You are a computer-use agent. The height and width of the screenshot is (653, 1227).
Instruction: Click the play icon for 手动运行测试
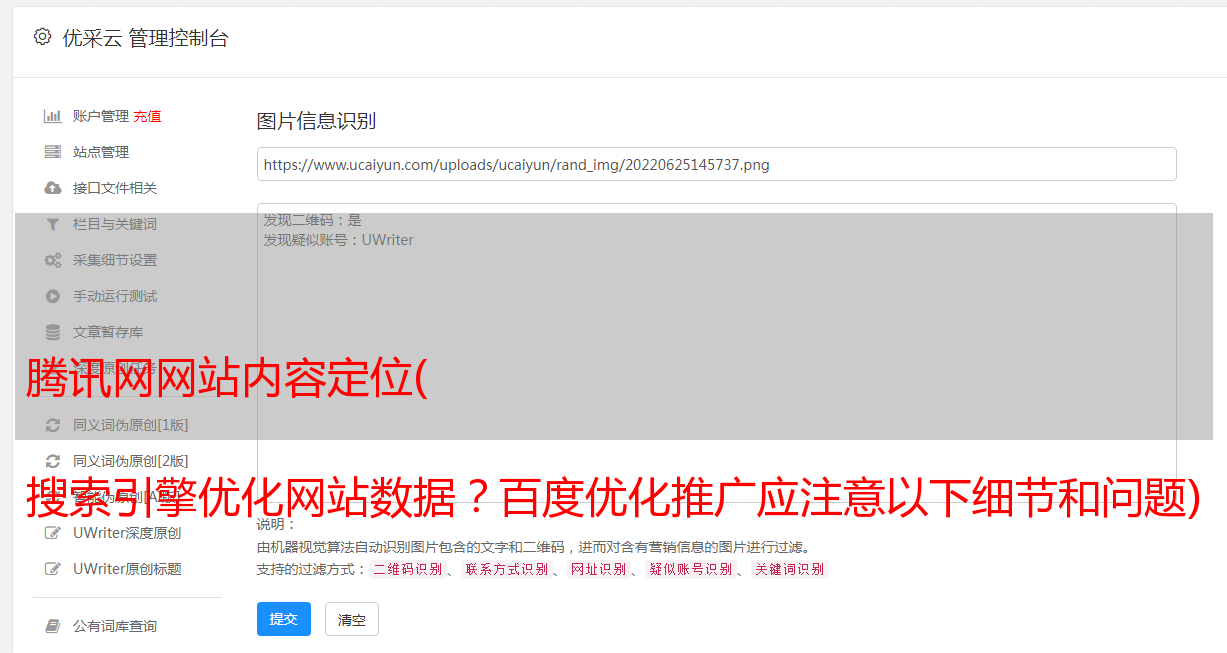point(53,296)
